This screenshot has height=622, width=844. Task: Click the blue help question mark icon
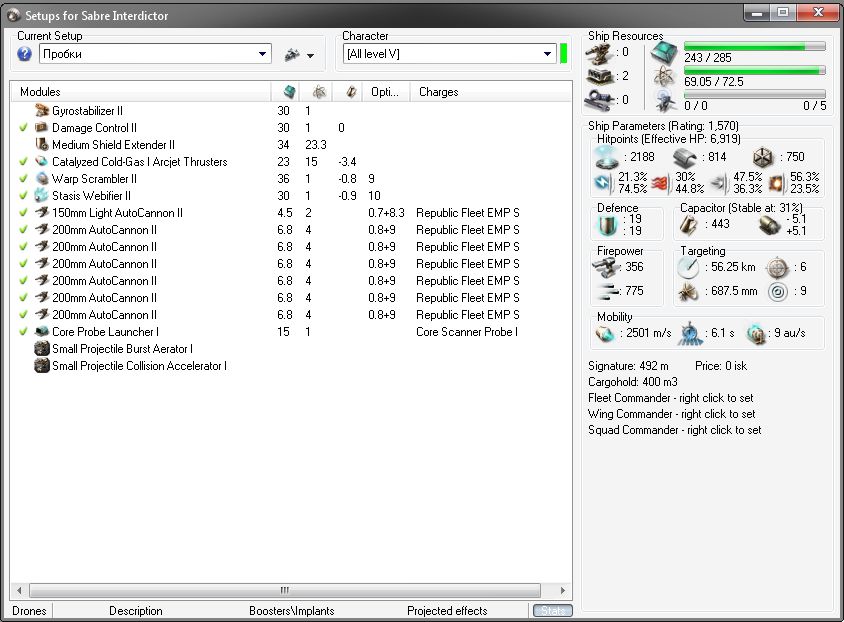point(24,54)
